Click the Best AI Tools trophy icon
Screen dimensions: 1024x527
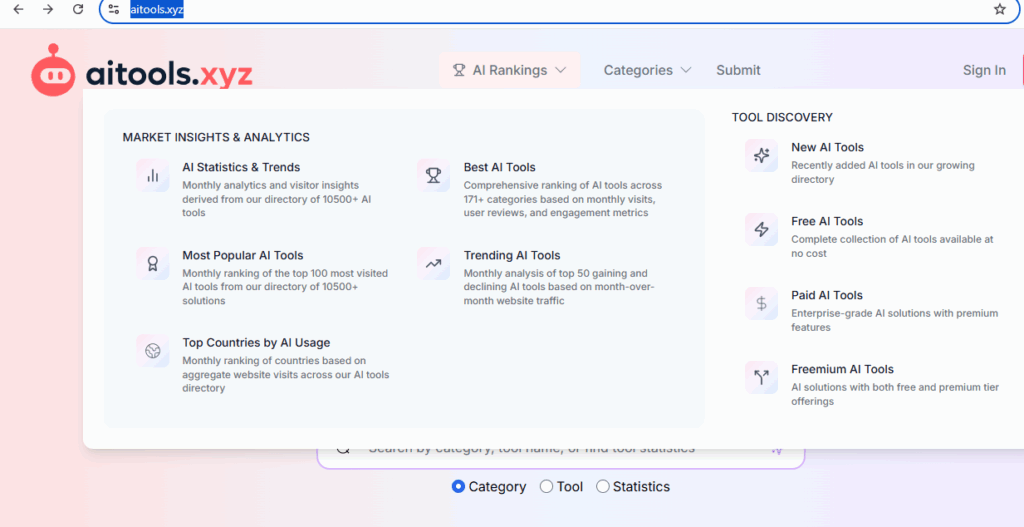tap(434, 175)
